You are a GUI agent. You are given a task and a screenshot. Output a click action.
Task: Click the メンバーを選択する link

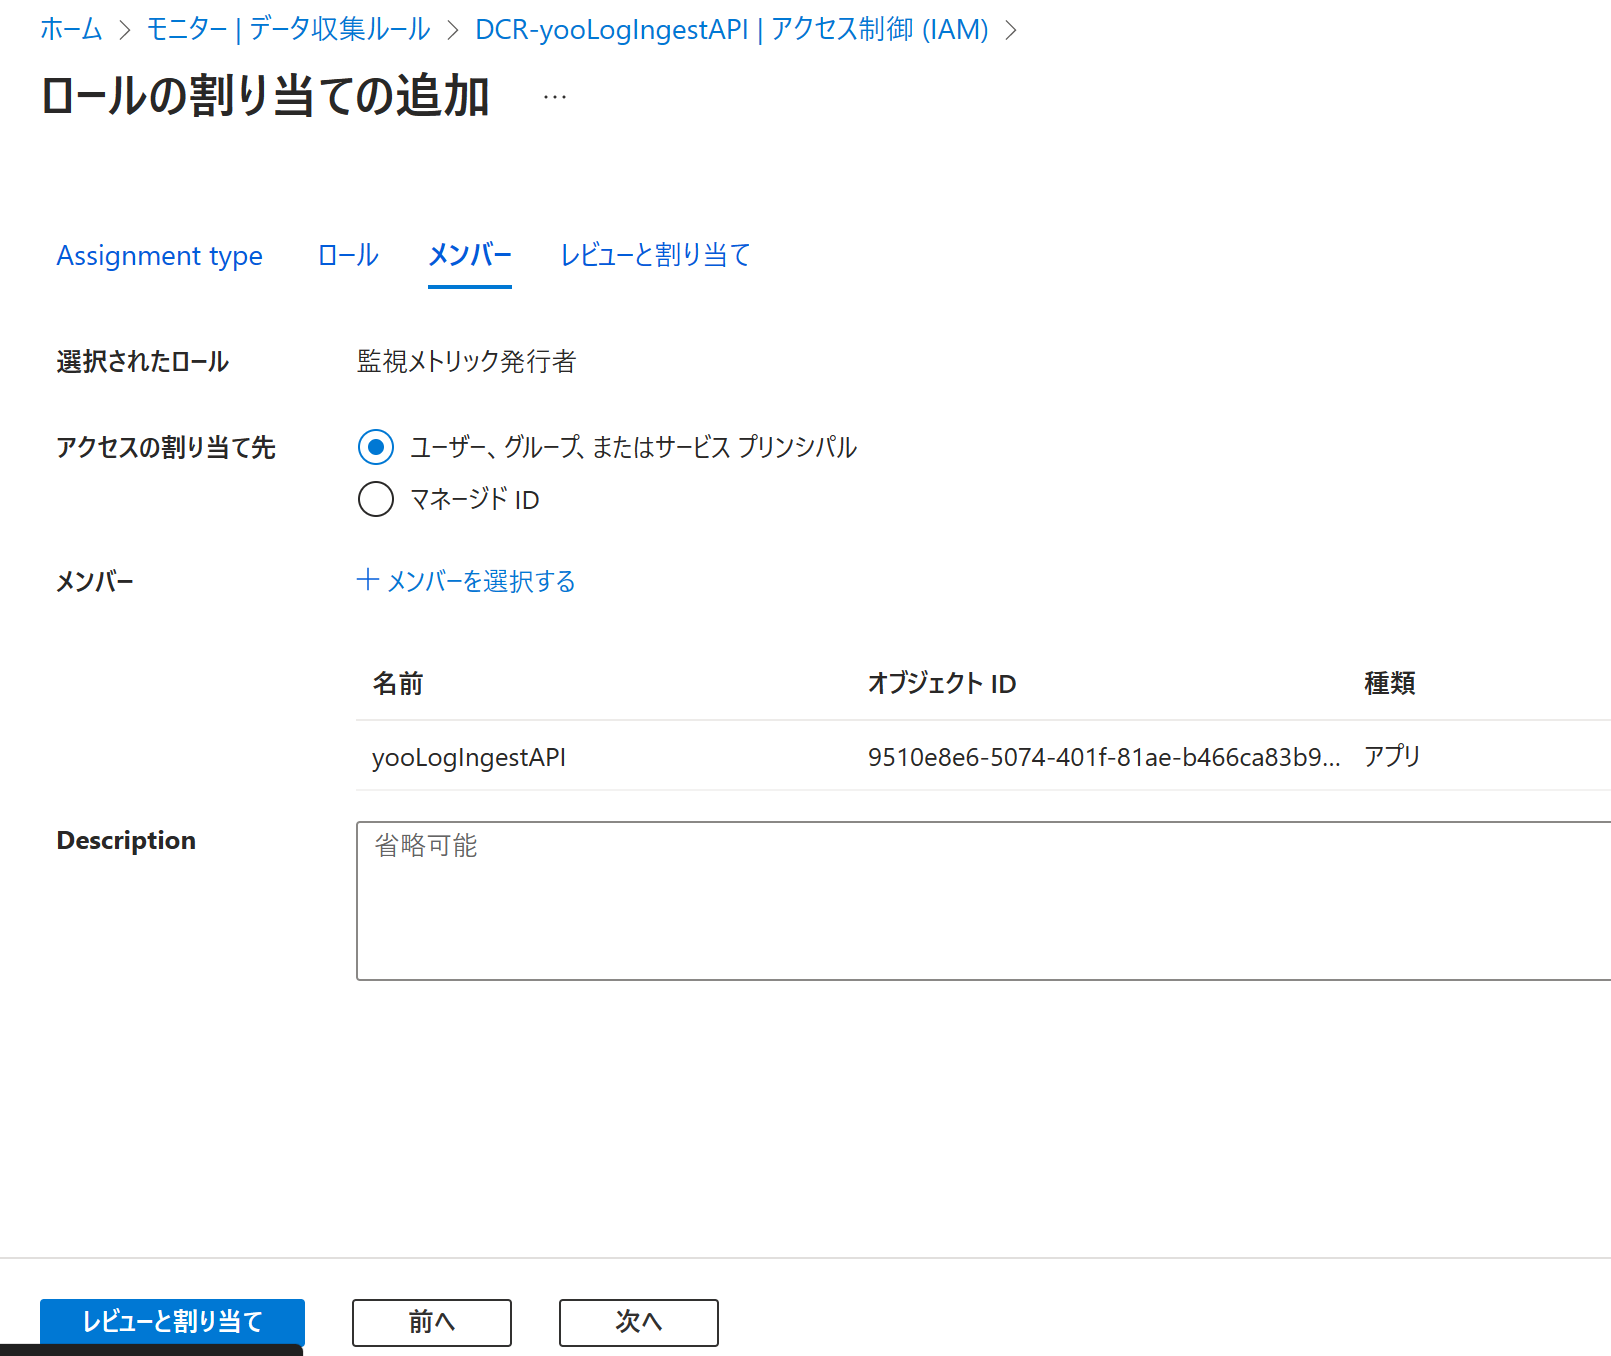point(480,580)
